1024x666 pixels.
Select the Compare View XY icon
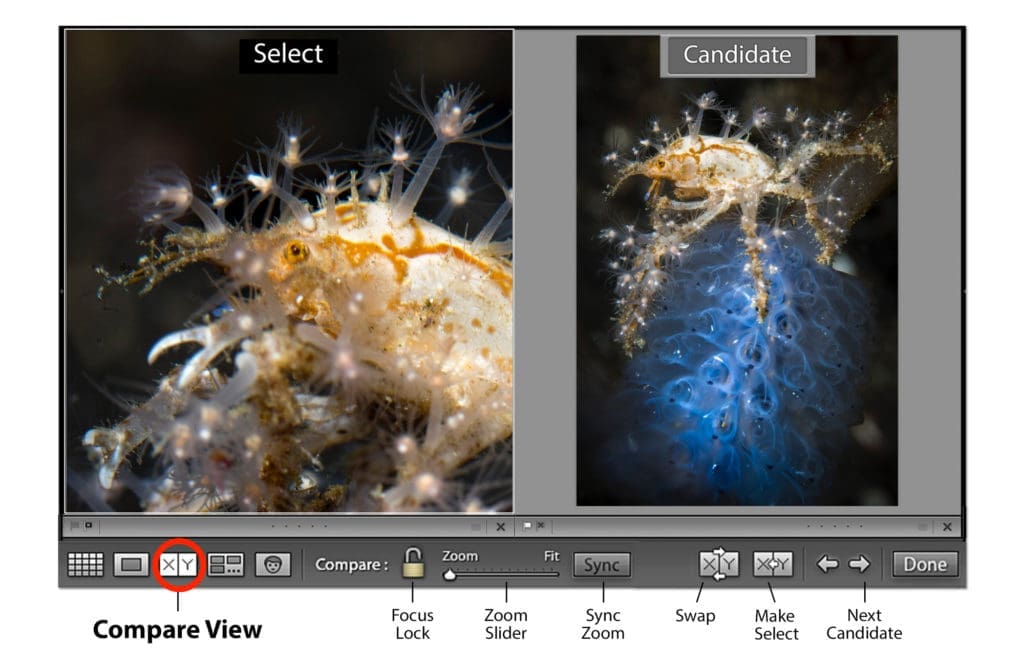pyautogui.click(x=178, y=564)
